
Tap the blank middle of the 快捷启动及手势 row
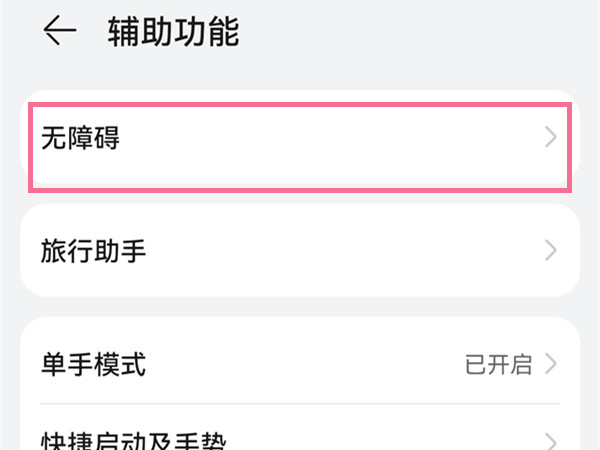[x=380, y=438]
